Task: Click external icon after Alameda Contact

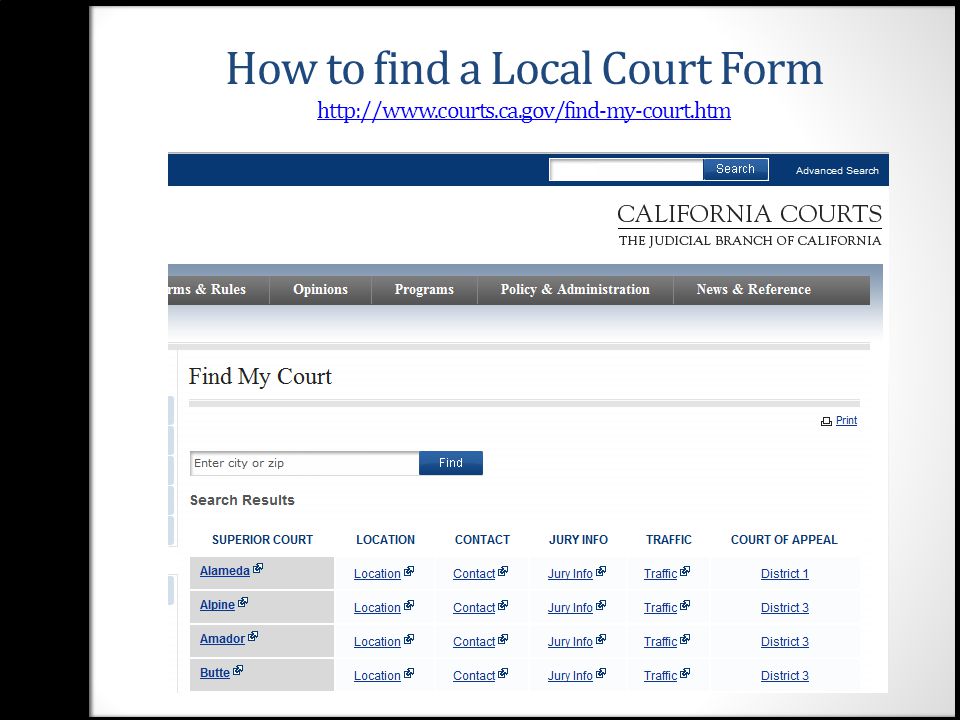Action: click(503, 571)
